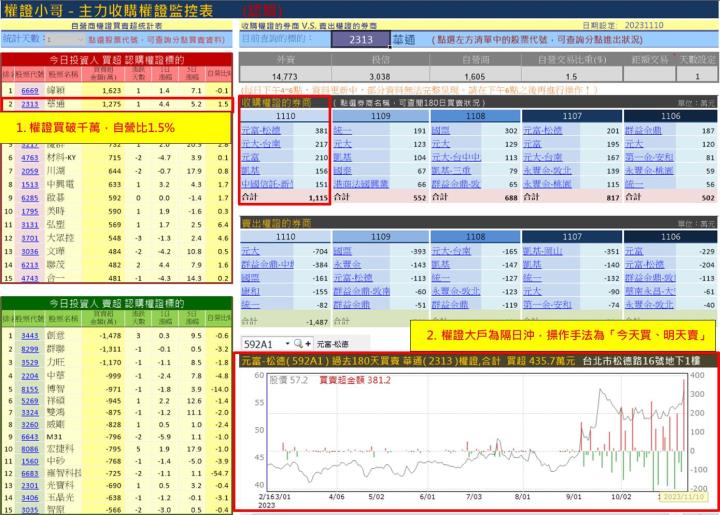720x515 pixels.
Task: Open 元富 seller link with value -229
Action: click(634, 251)
